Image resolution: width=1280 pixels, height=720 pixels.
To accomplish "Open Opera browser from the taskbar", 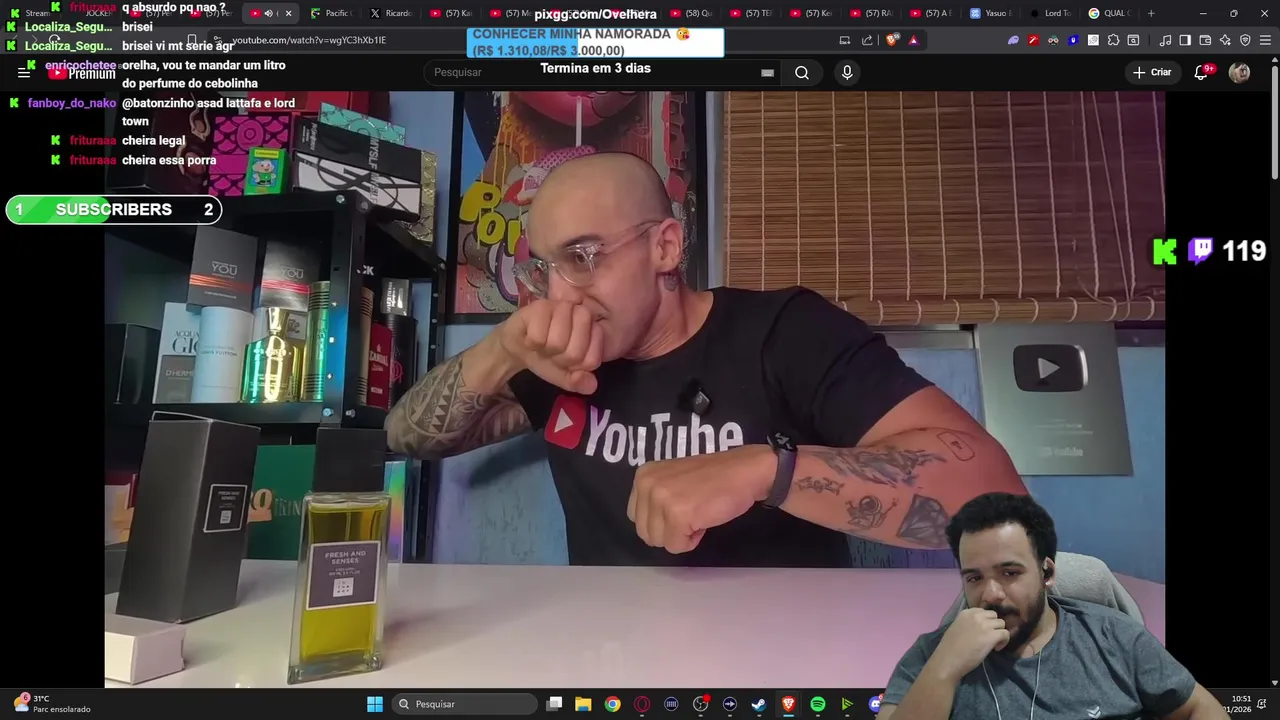I will coord(642,704).
